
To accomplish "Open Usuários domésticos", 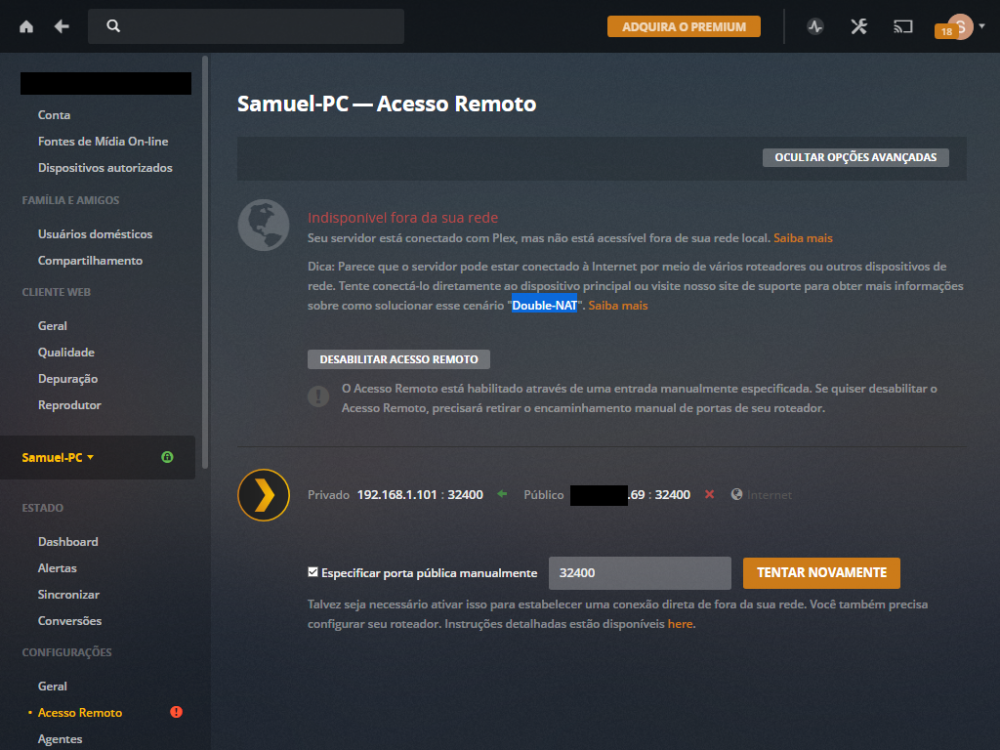I will [x=95, y=234].
